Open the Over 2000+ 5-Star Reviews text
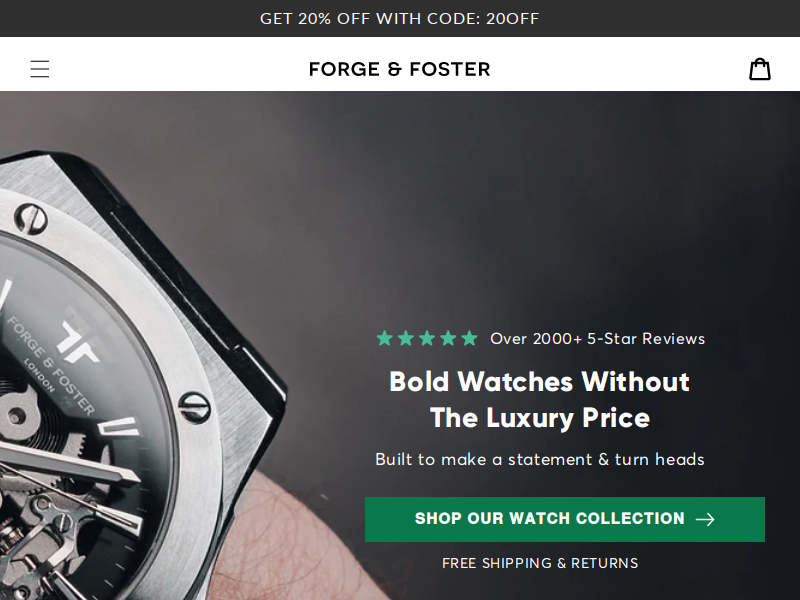This screenshot has height=600, width=800. pyautogui.click(x=597, y=339)
